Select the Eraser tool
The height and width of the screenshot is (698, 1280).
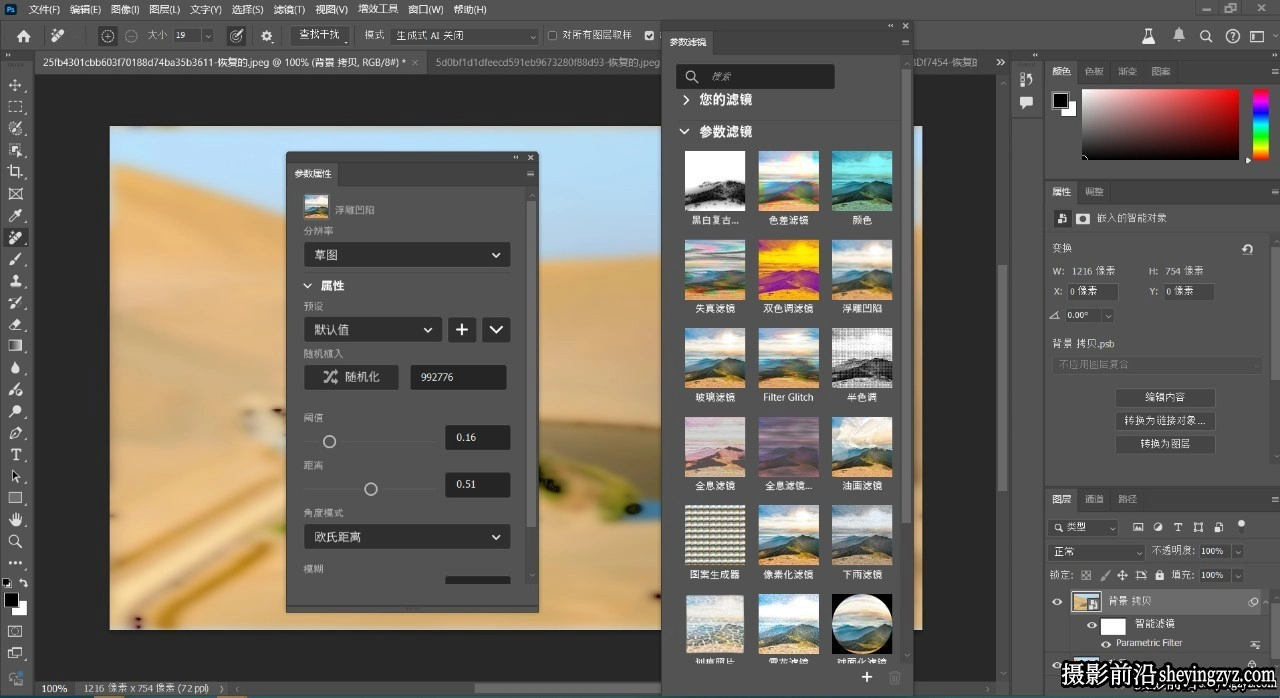pyautogui.click(x=15, y=324)
